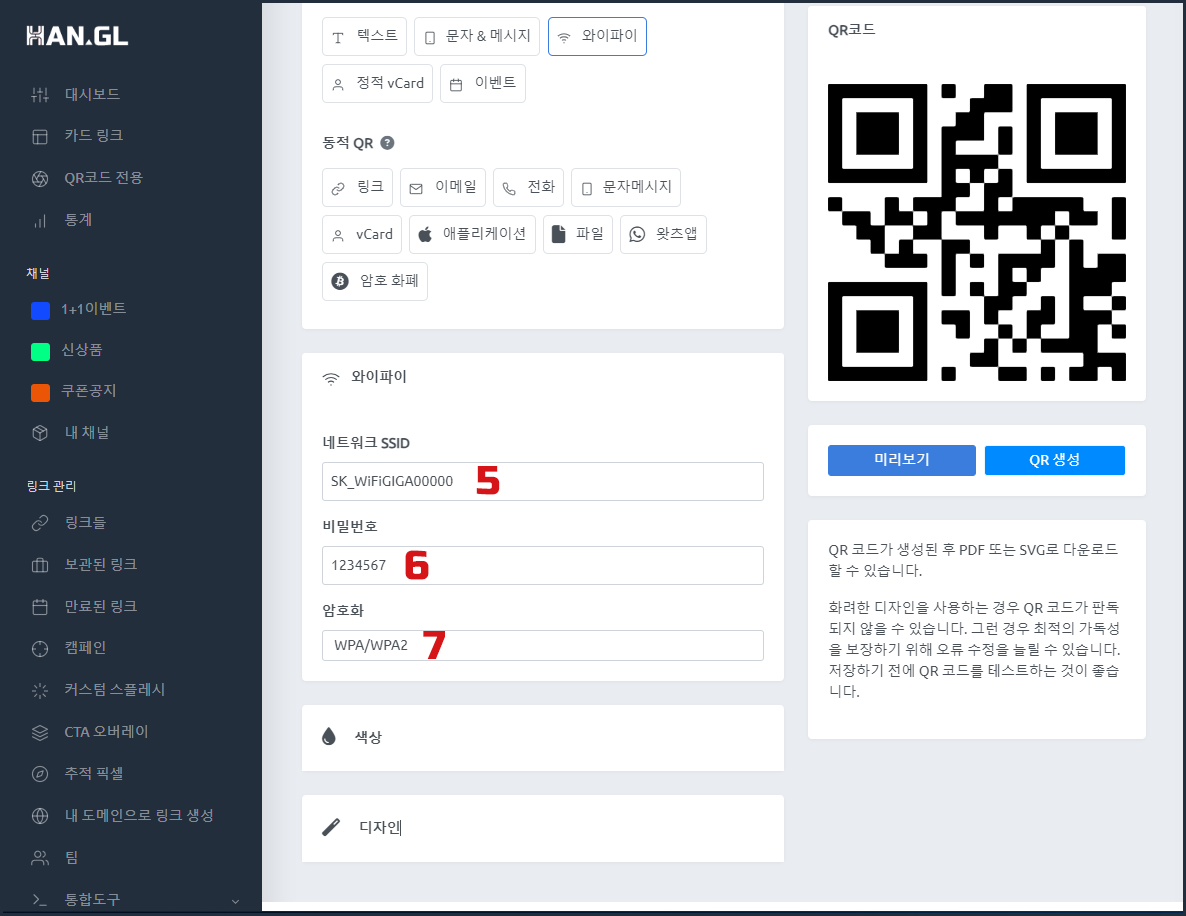Select the 정적 vCard QR type
The width and height of the screenshot is (1186, 916).
coord(377,83)
